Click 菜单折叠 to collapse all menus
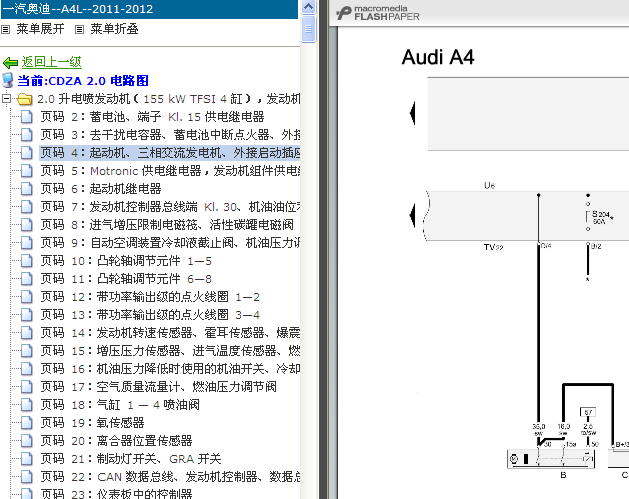629x499 pixels. pos(114,29)
